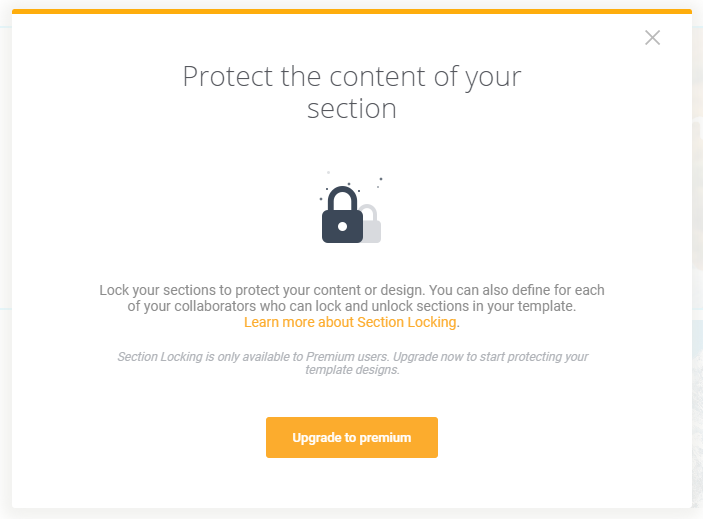Close the section locking dialog

click(x=652, y=38)
